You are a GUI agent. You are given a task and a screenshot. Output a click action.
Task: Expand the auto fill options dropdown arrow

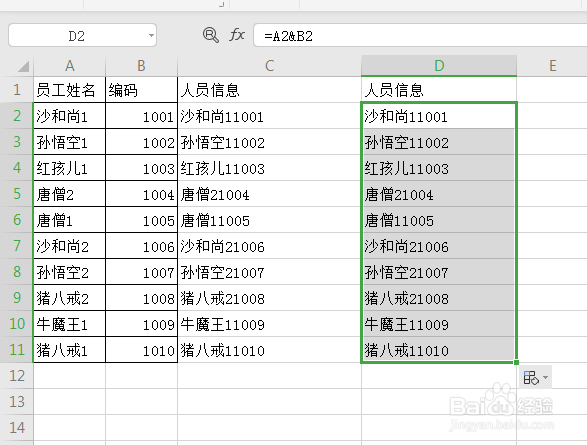point(545,377)
